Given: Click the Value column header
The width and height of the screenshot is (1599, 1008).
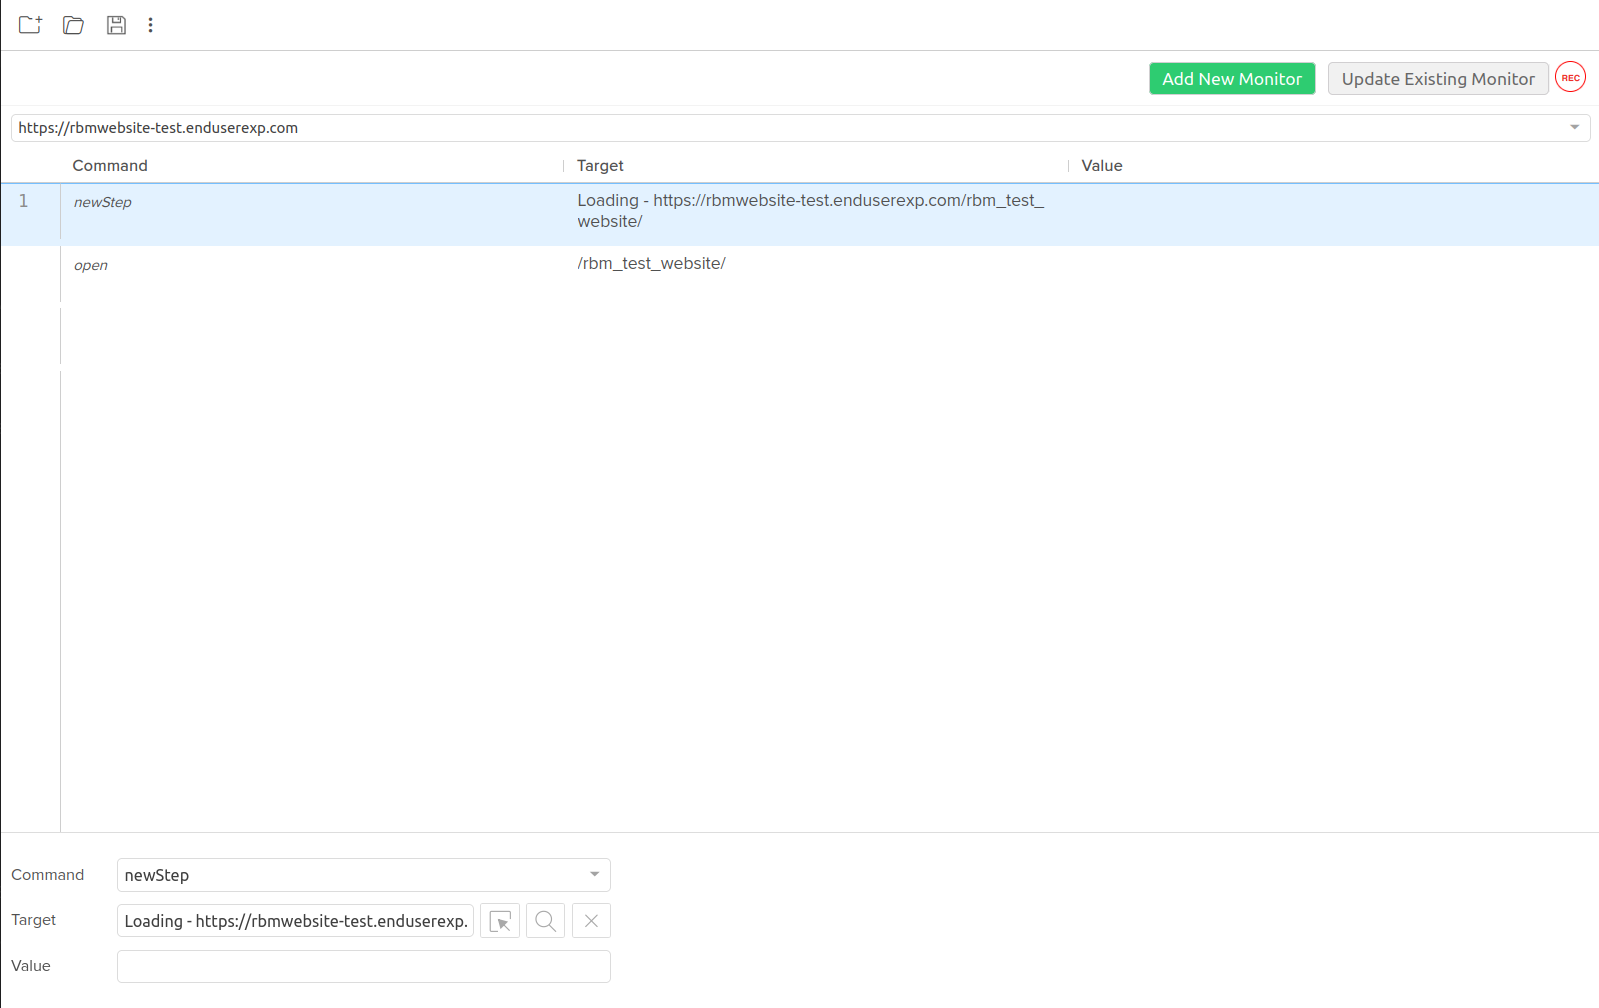Looking at the screenshot, I should (x=1101, y=166).
